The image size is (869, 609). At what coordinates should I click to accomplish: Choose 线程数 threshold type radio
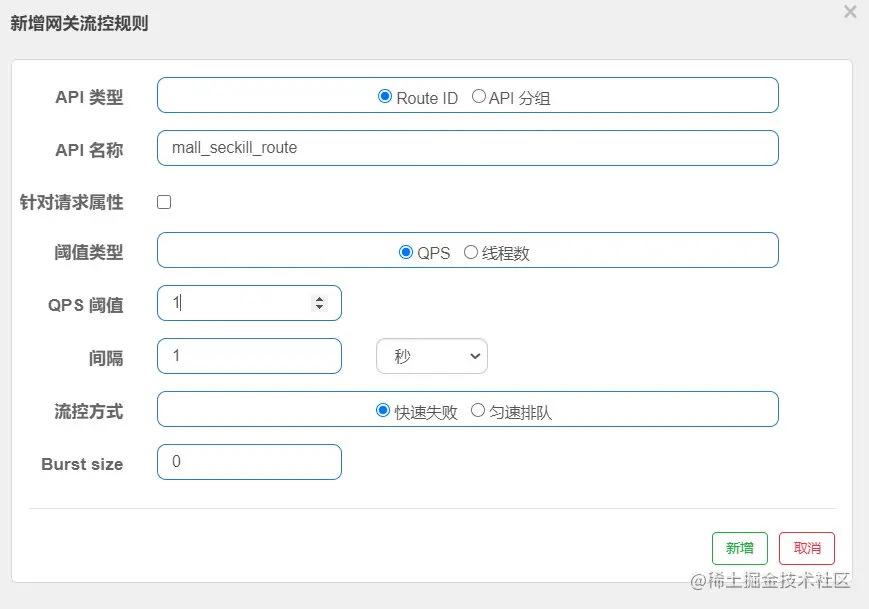coord(471,252)
